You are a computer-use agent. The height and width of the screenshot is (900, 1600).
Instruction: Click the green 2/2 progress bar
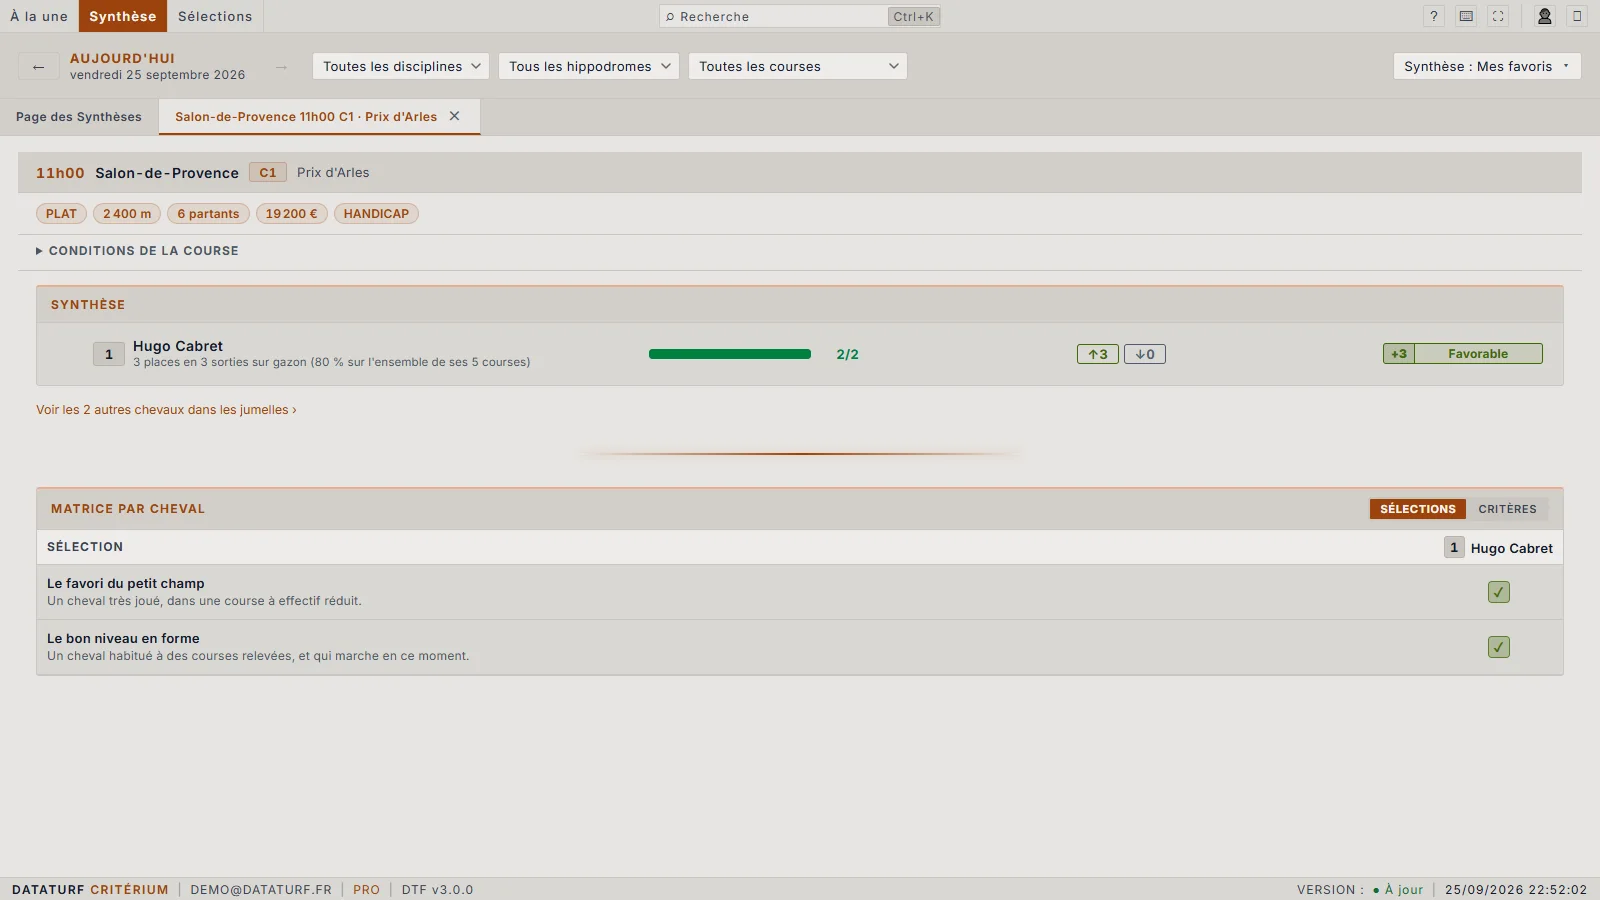pos(730,354)
